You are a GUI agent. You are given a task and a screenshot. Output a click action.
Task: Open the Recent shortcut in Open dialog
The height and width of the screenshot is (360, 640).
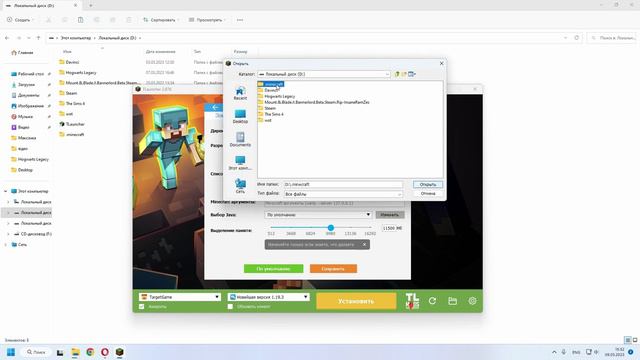(x=240, y=93)
